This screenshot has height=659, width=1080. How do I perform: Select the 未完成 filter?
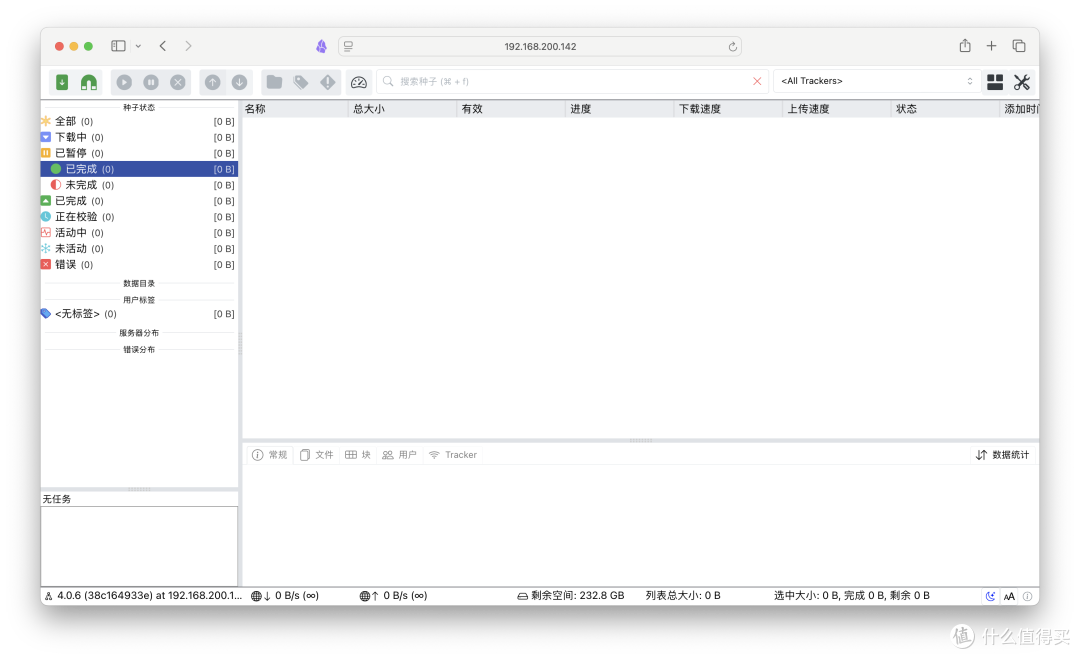[x=138, y=185]
